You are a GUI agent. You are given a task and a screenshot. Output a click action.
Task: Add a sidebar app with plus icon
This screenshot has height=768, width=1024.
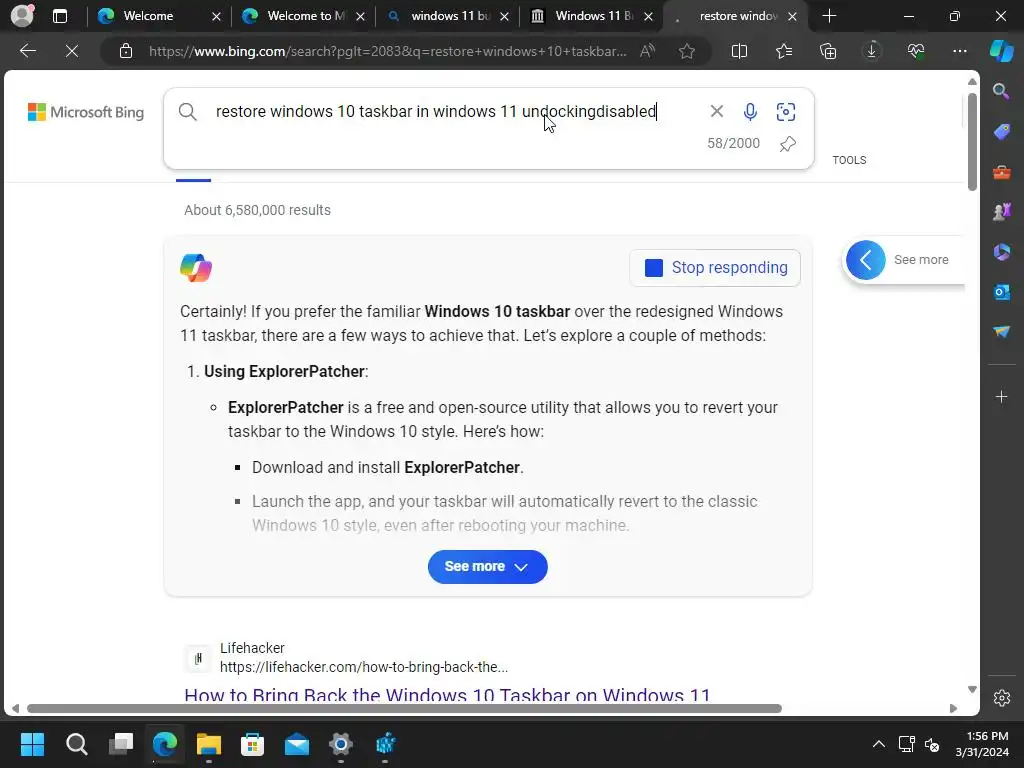tap(1001, 396)
